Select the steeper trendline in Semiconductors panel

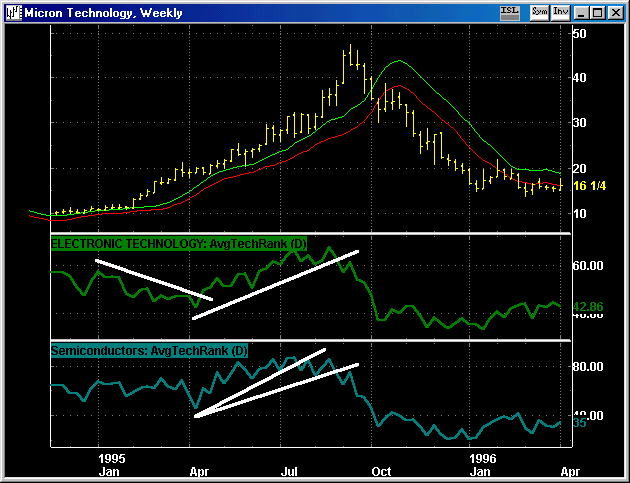click(260, 383)
